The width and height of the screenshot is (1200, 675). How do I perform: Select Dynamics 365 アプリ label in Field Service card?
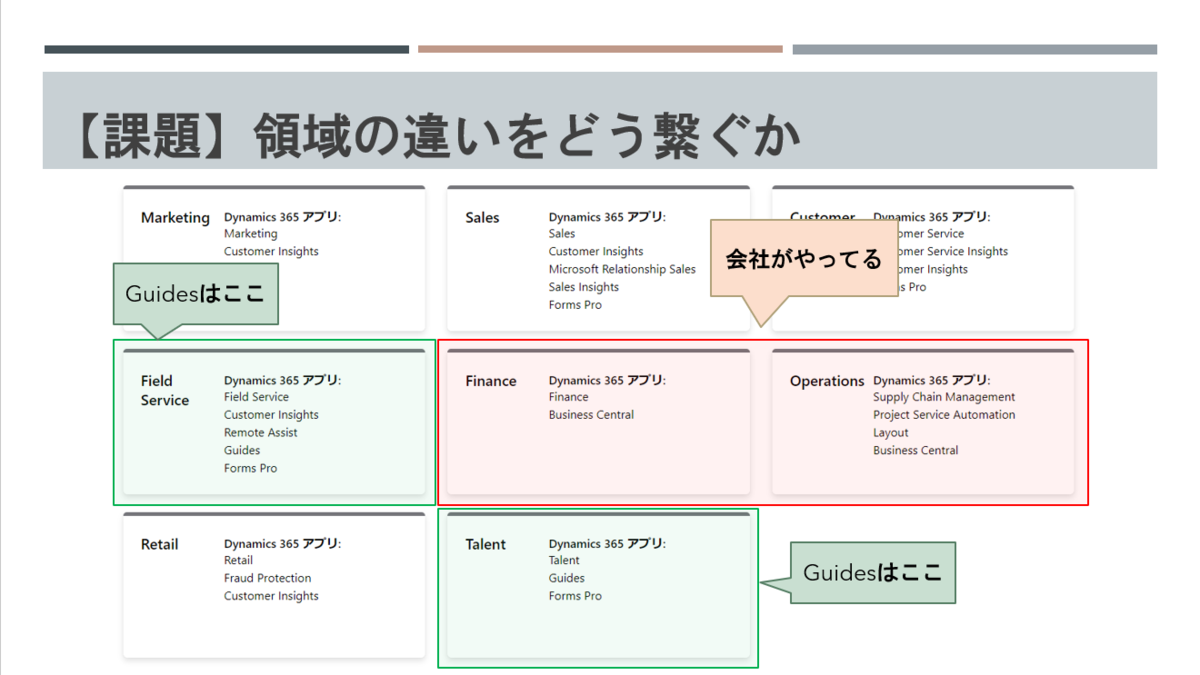[282, 380]
